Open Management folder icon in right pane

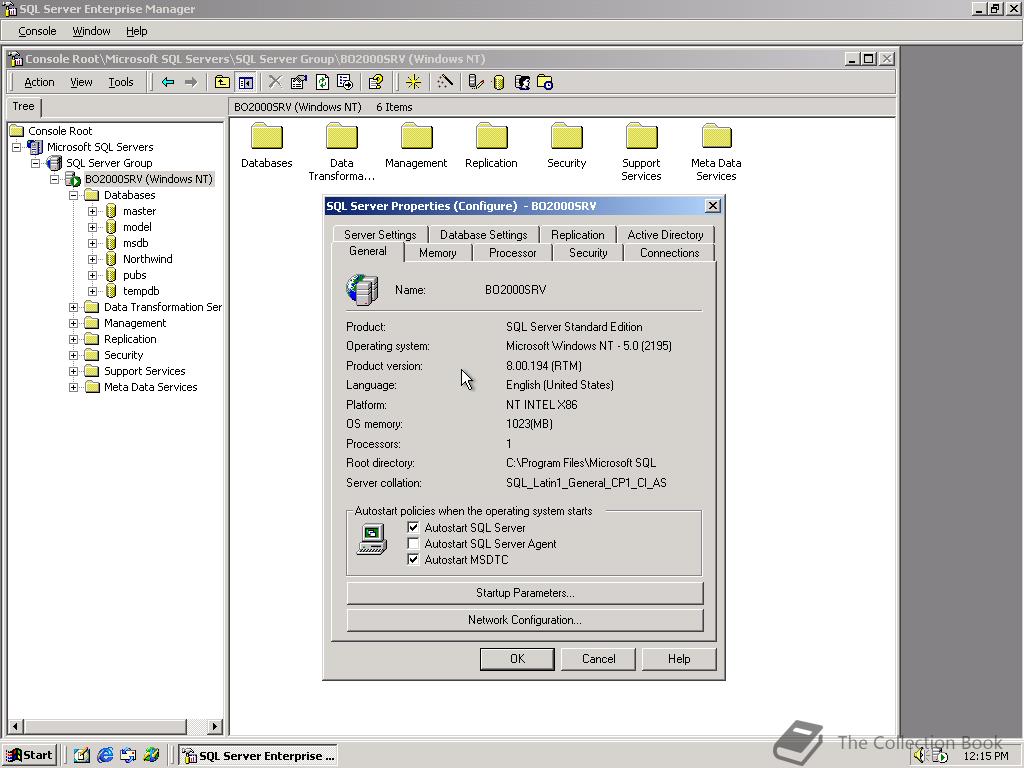click(x=417, y=136)
